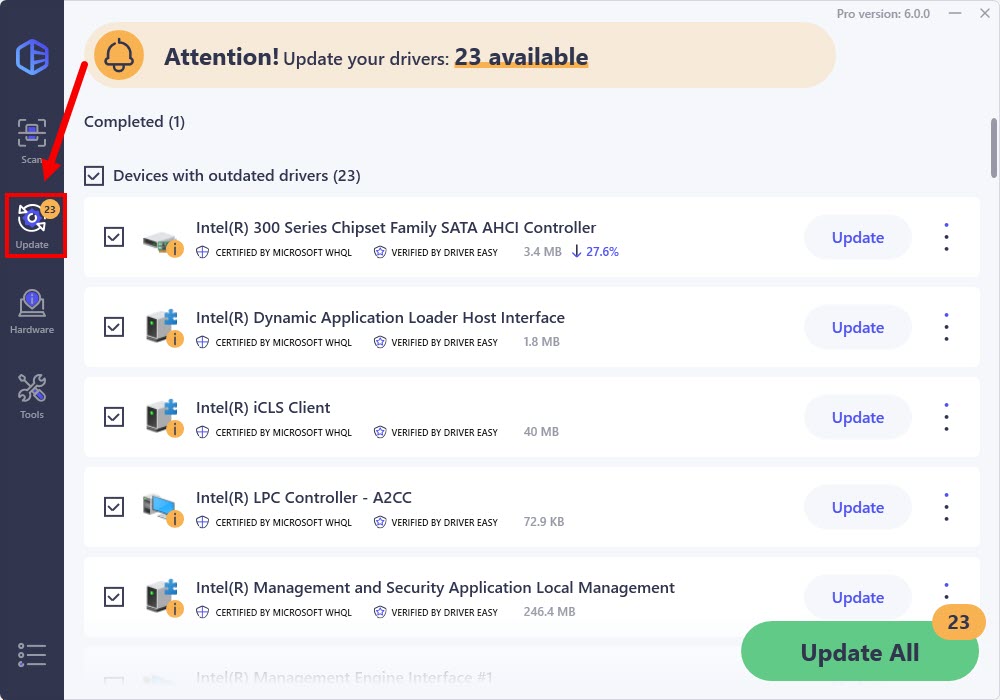1000x700 pixels.
Task: Open more options for SATA AHCI Controller
Action: click(x=946, y=237)
